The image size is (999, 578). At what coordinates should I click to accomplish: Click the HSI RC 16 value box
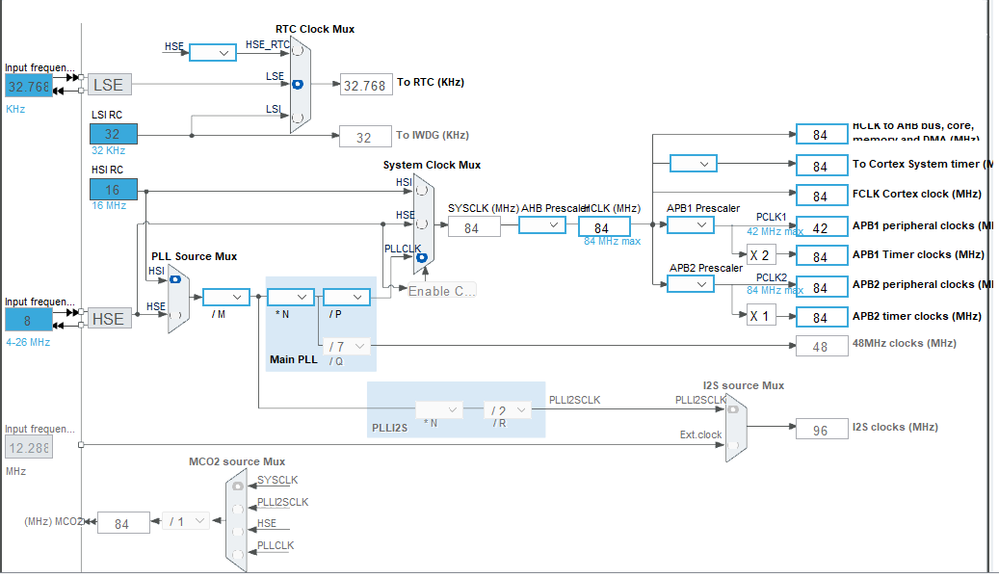coord(113,189)
